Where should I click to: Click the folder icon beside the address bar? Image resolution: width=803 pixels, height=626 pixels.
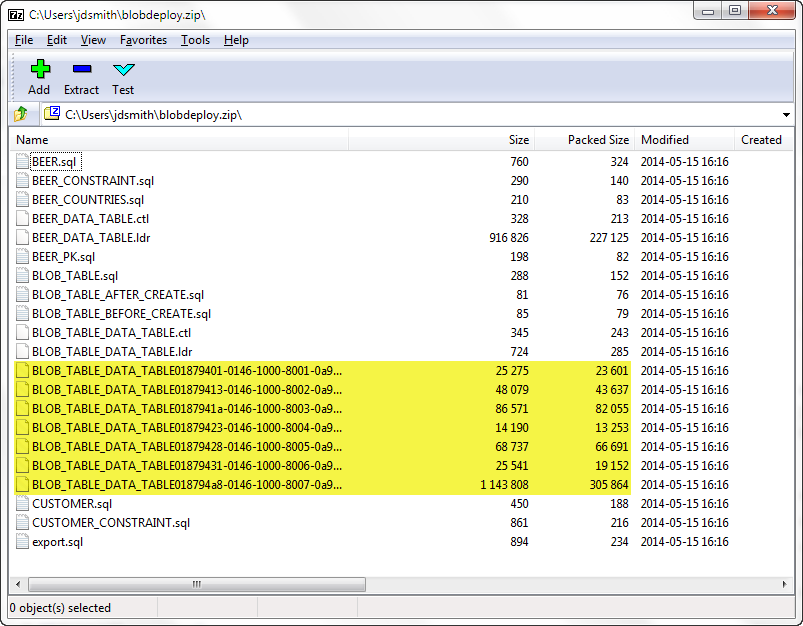(51, 113)
